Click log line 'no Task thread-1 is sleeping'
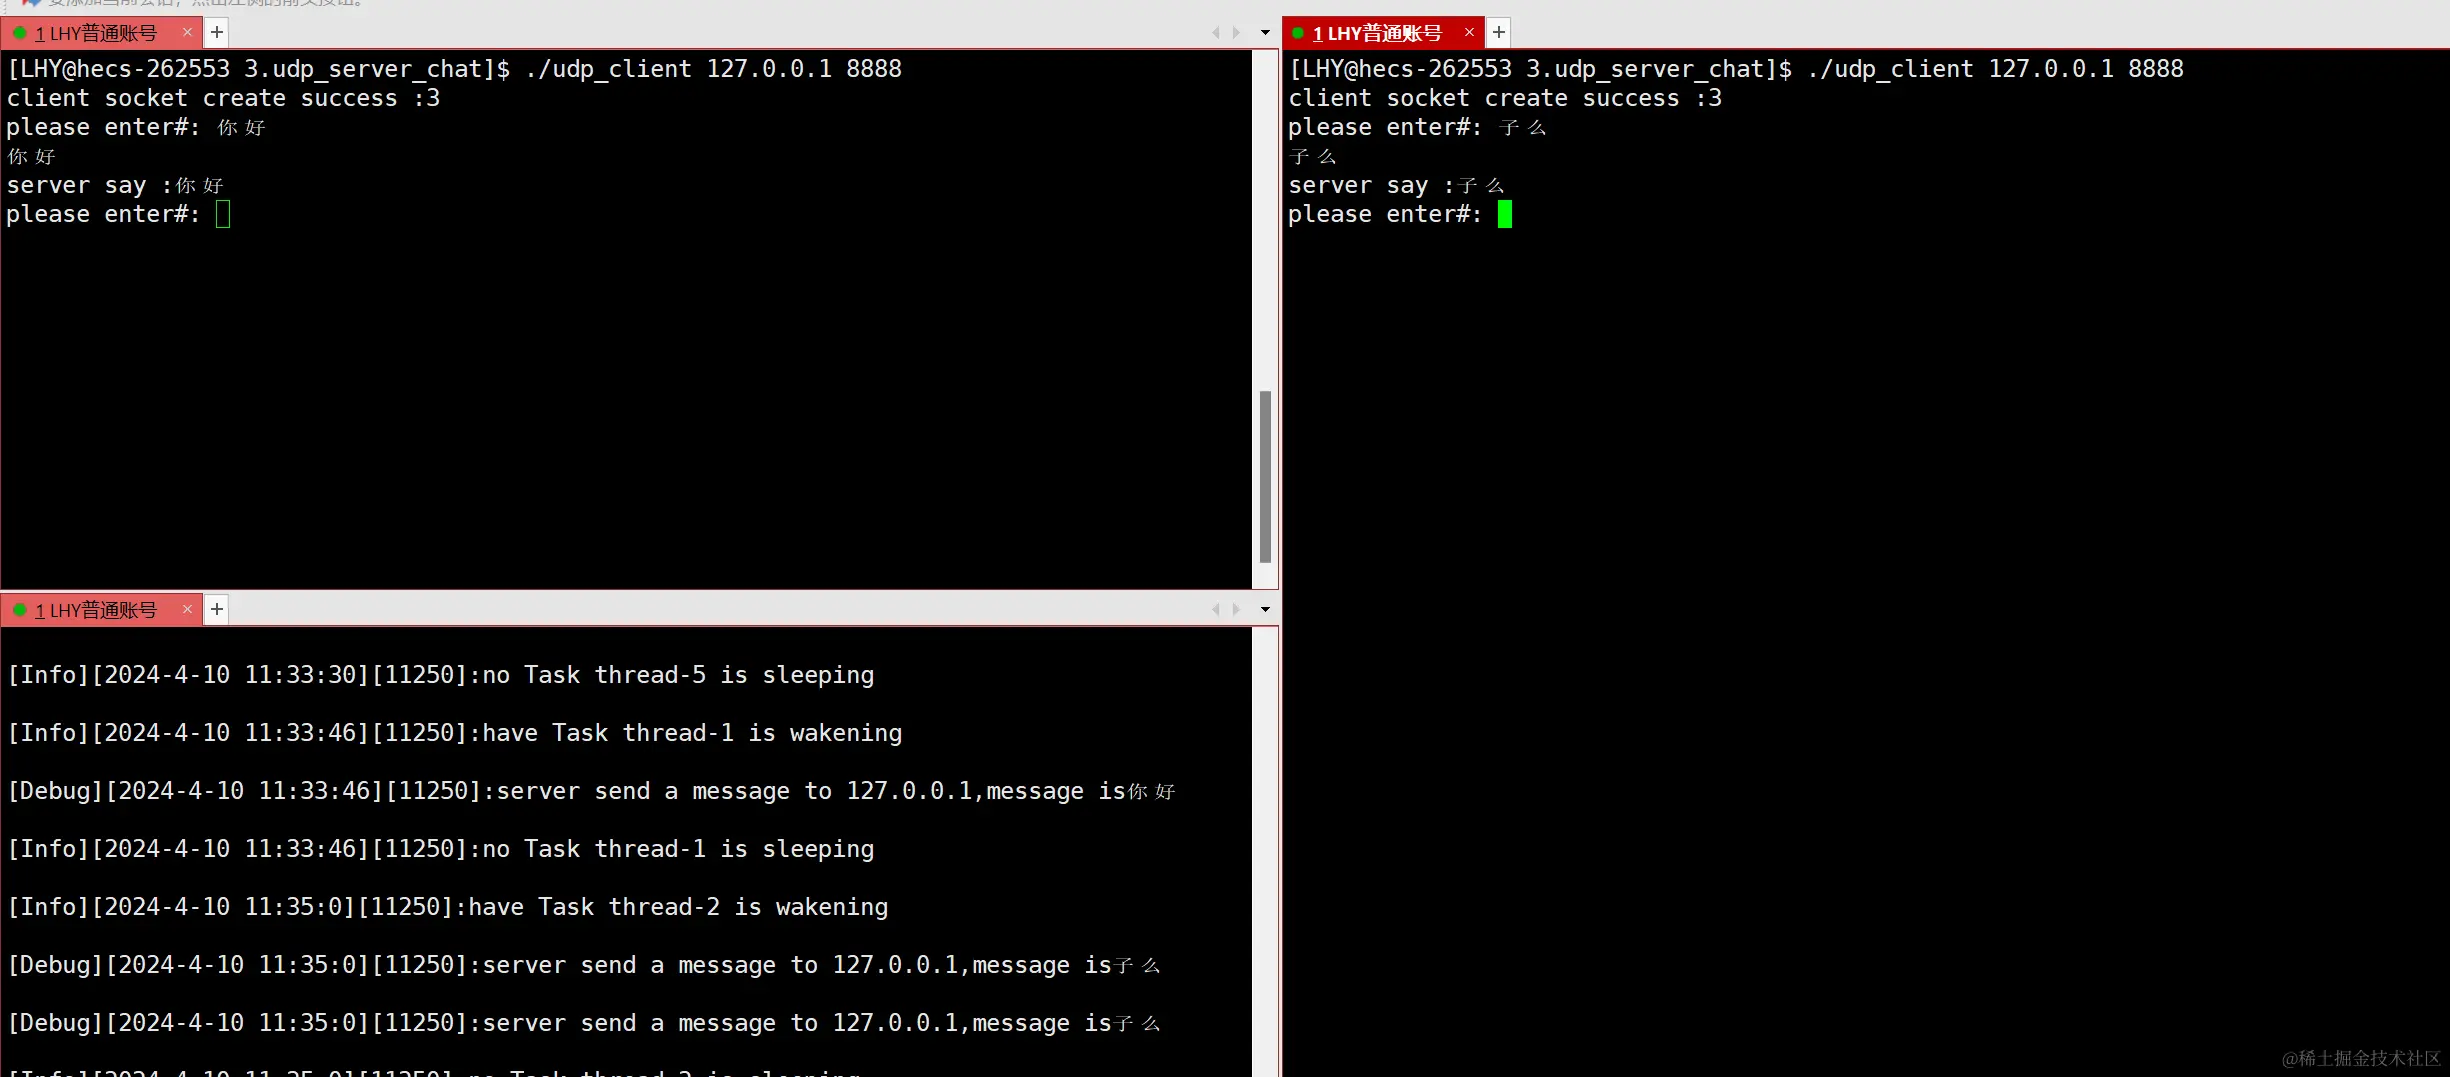The height and width of the screenshot is (1077, 2450). point(441,849)
